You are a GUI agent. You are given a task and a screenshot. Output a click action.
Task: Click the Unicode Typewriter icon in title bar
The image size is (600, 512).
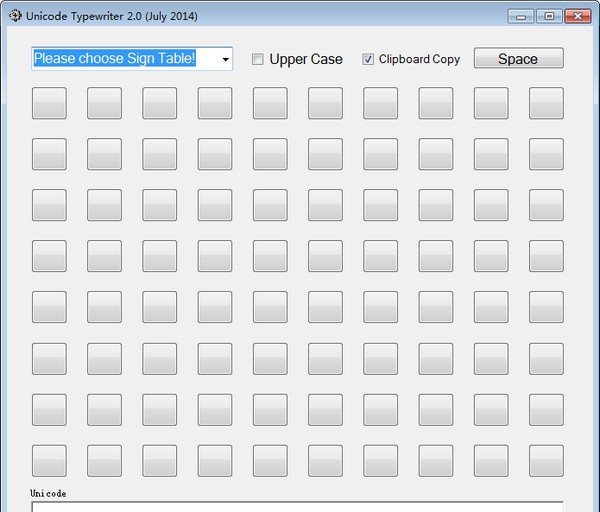[14, 15]
